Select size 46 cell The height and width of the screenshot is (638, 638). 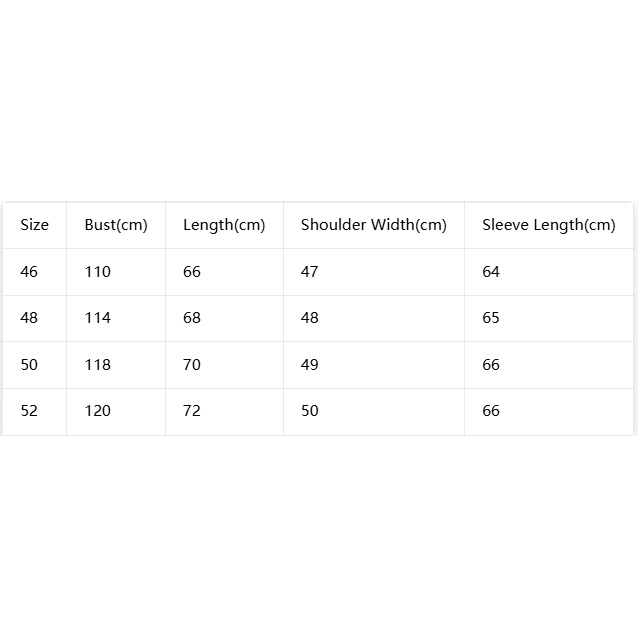(x=29, y=271)
